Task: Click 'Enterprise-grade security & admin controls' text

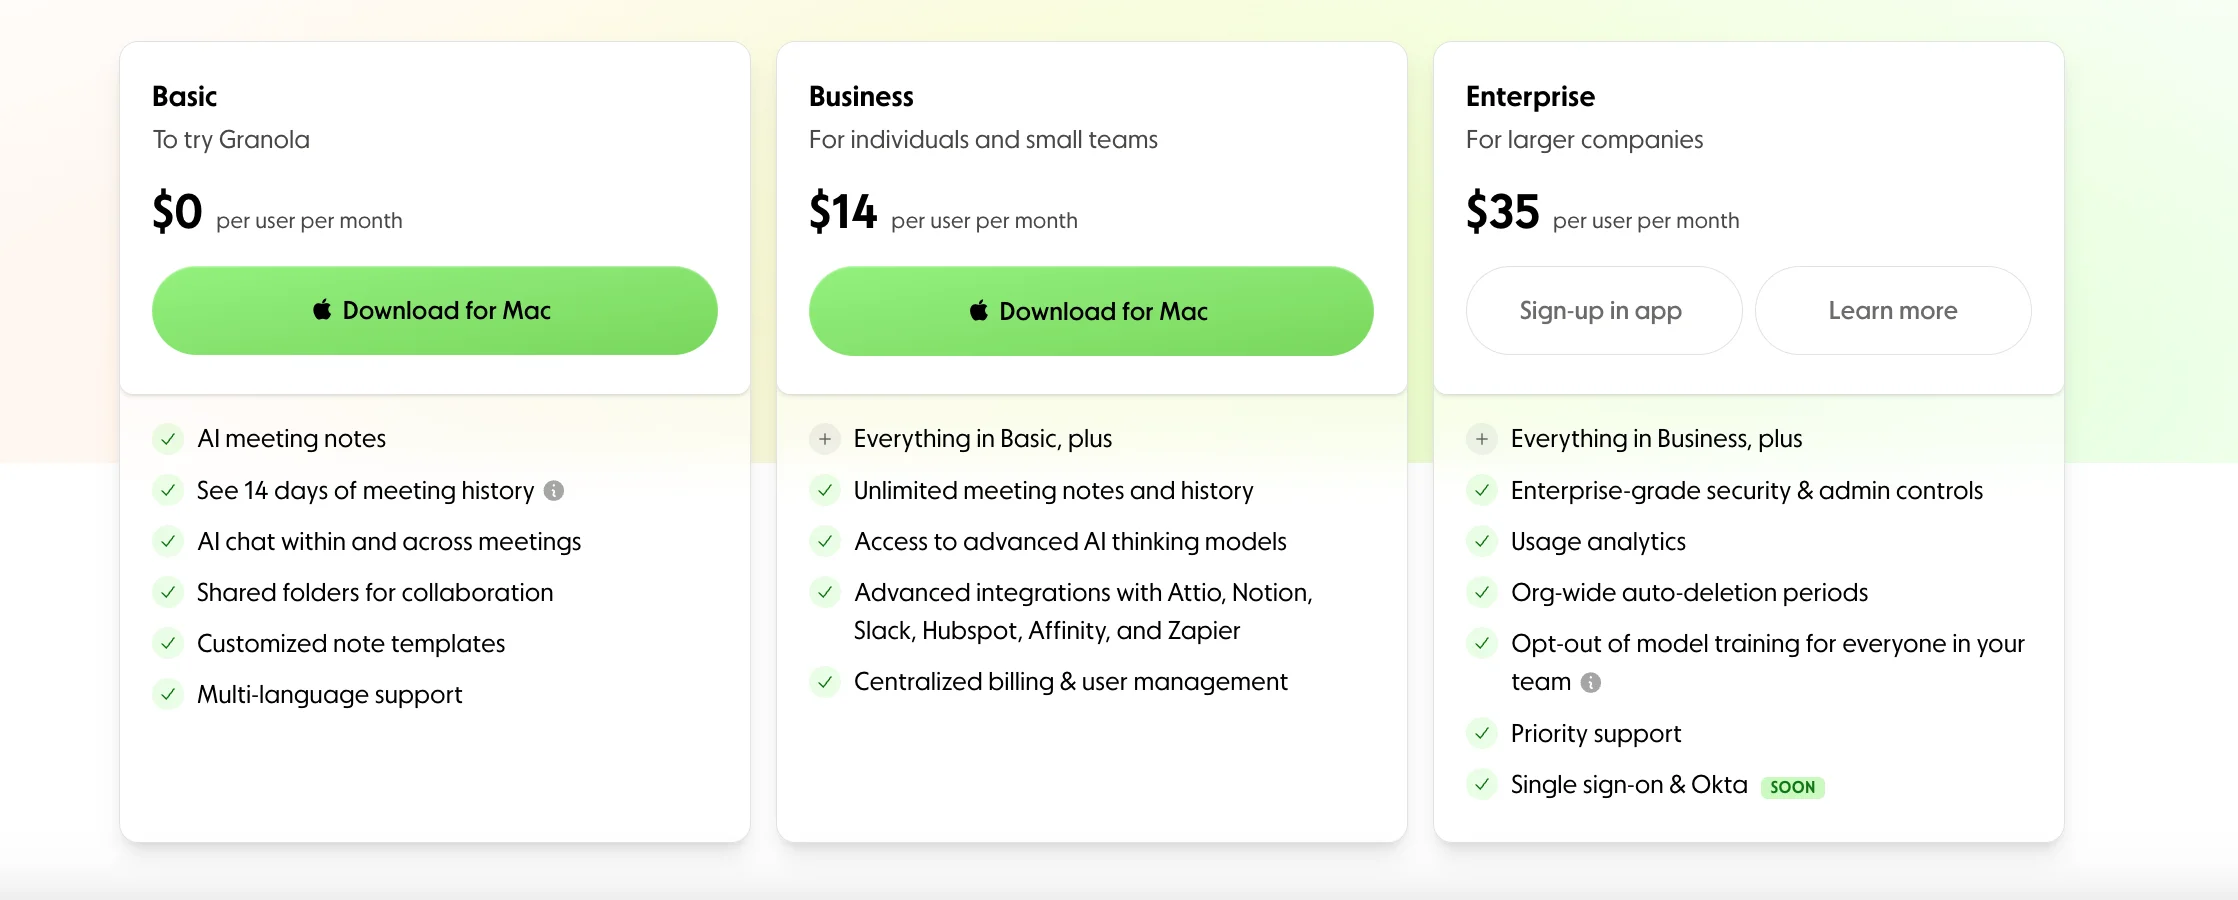Action: coord(1746,491)
